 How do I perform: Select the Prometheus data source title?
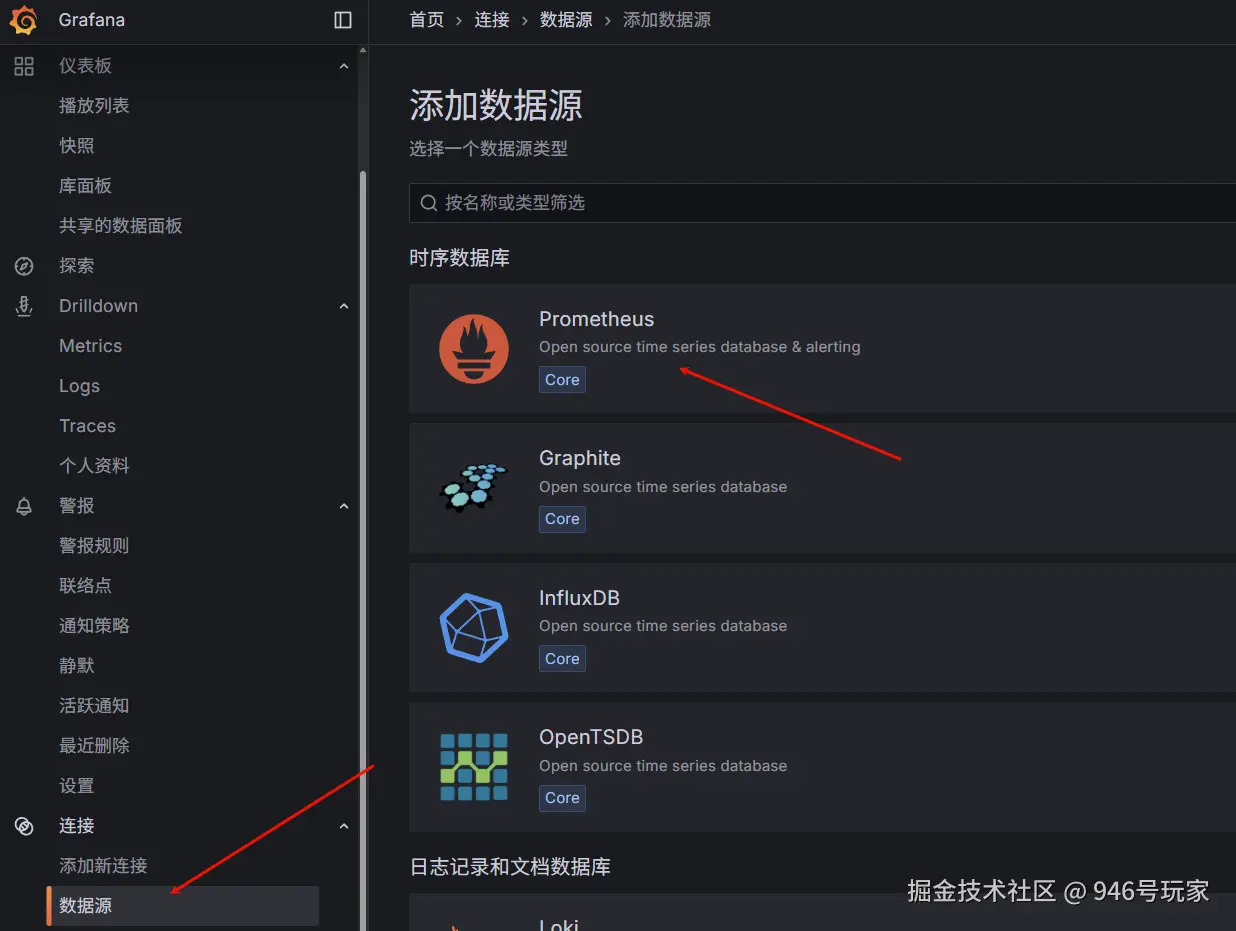click(596, 319)
